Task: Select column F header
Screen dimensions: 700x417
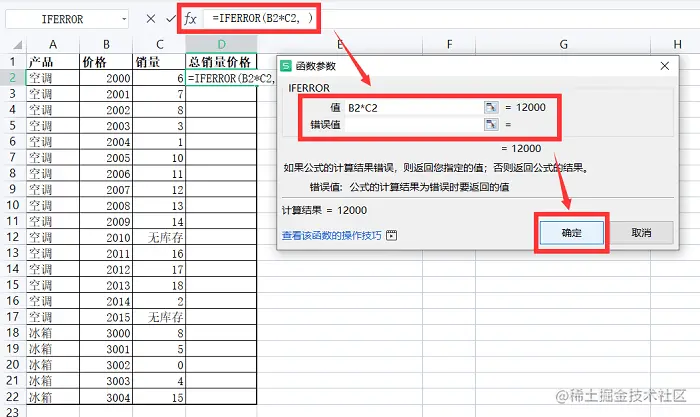Action: tap(449, 45)
